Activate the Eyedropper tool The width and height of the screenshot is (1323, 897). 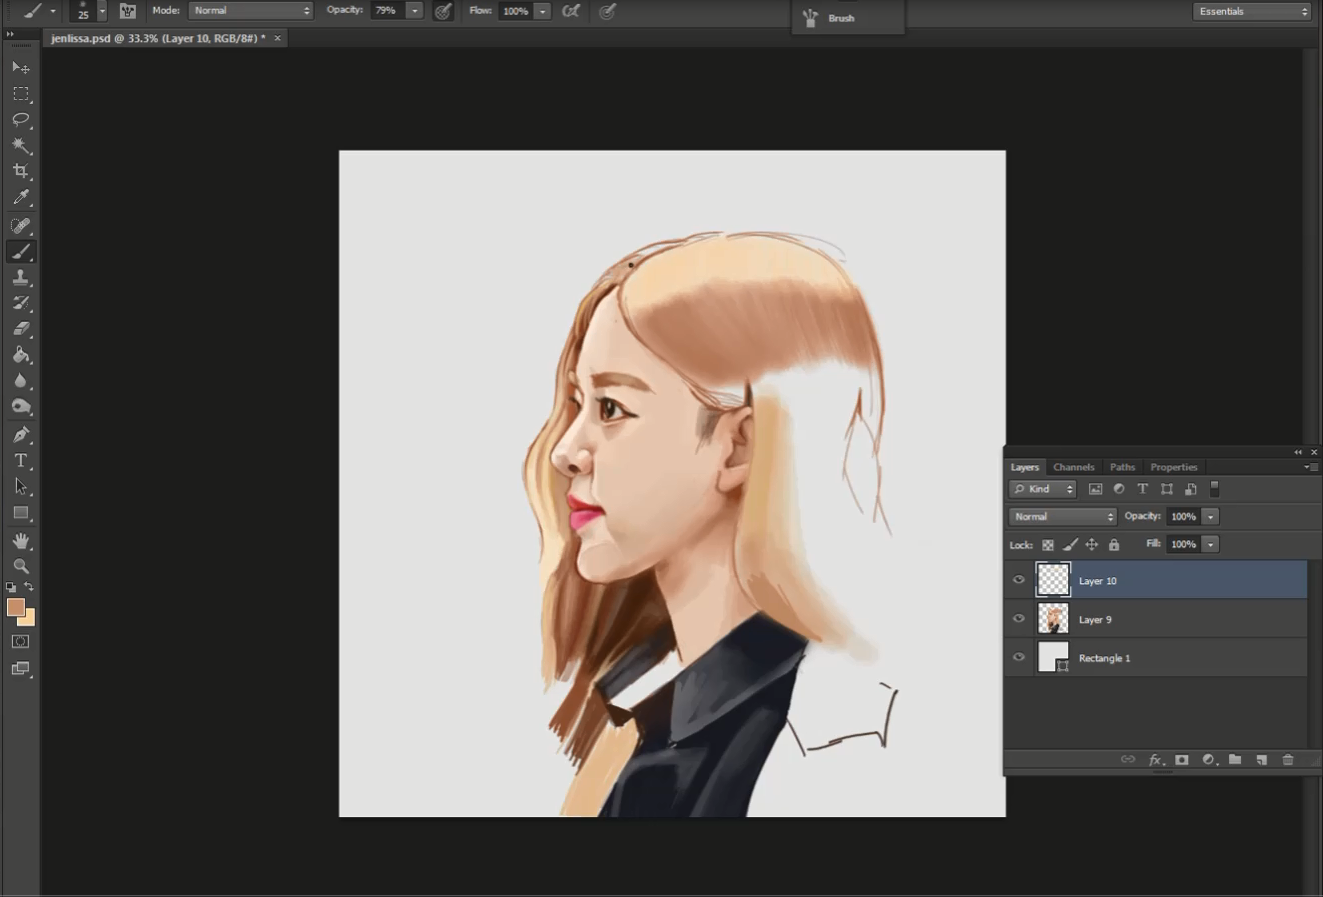[21, 198]
